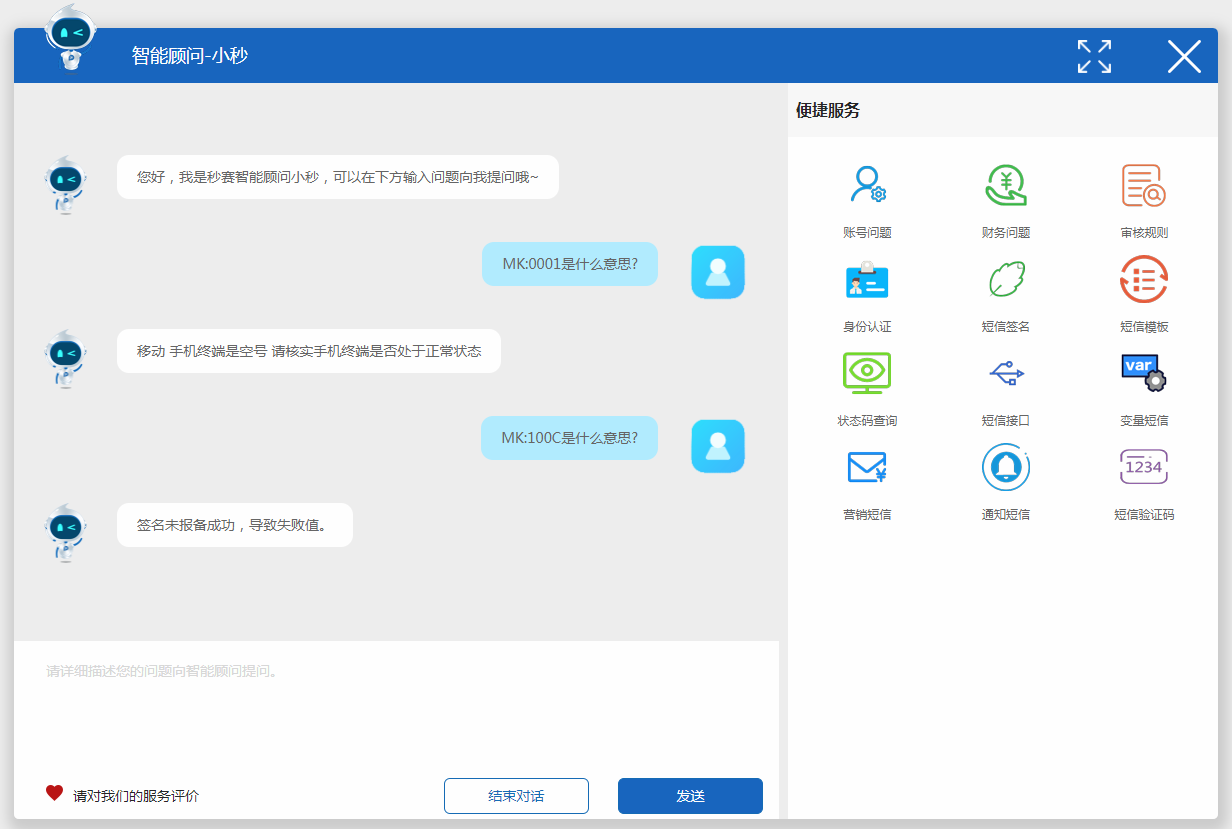This screenshot has height=829, width=1232.
Task: Click the 短信接口 label
Action: 1005,420
